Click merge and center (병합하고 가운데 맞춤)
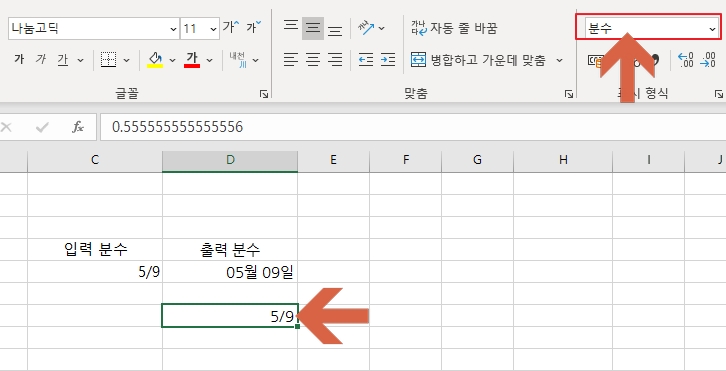This screenshot has width=726, height=371. click(x=478, y=60)
